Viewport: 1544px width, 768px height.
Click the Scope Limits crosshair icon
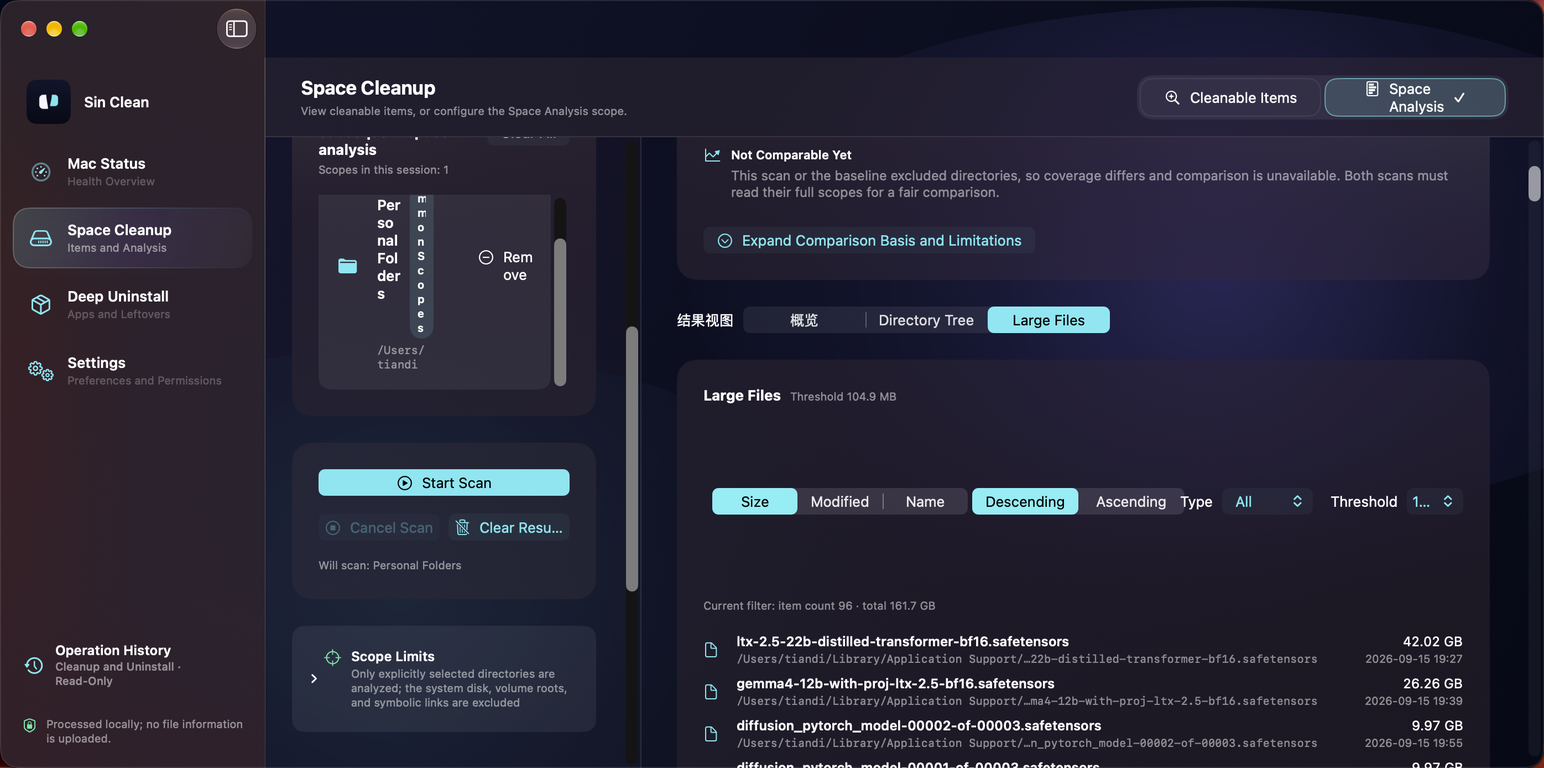(333, 657)
